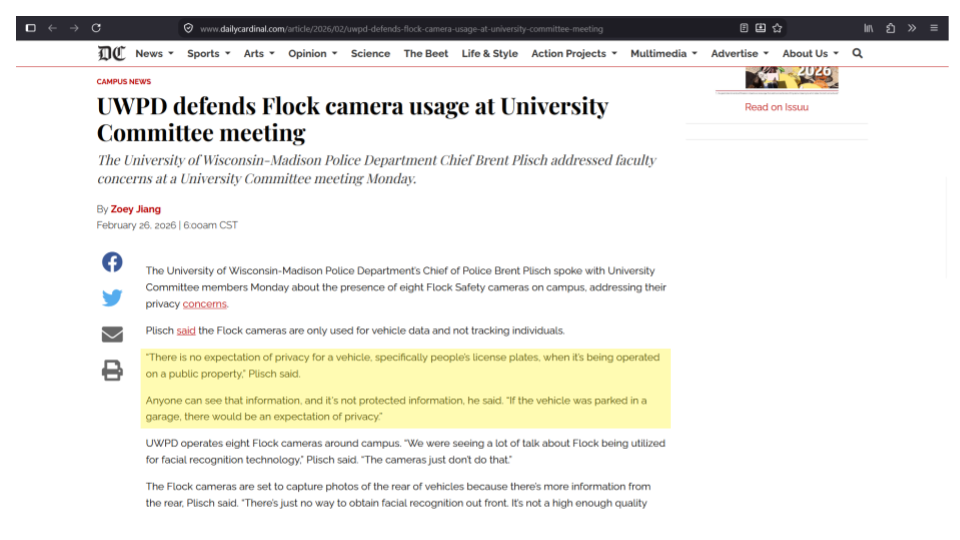Open the Life & Style section

[490, 54]
